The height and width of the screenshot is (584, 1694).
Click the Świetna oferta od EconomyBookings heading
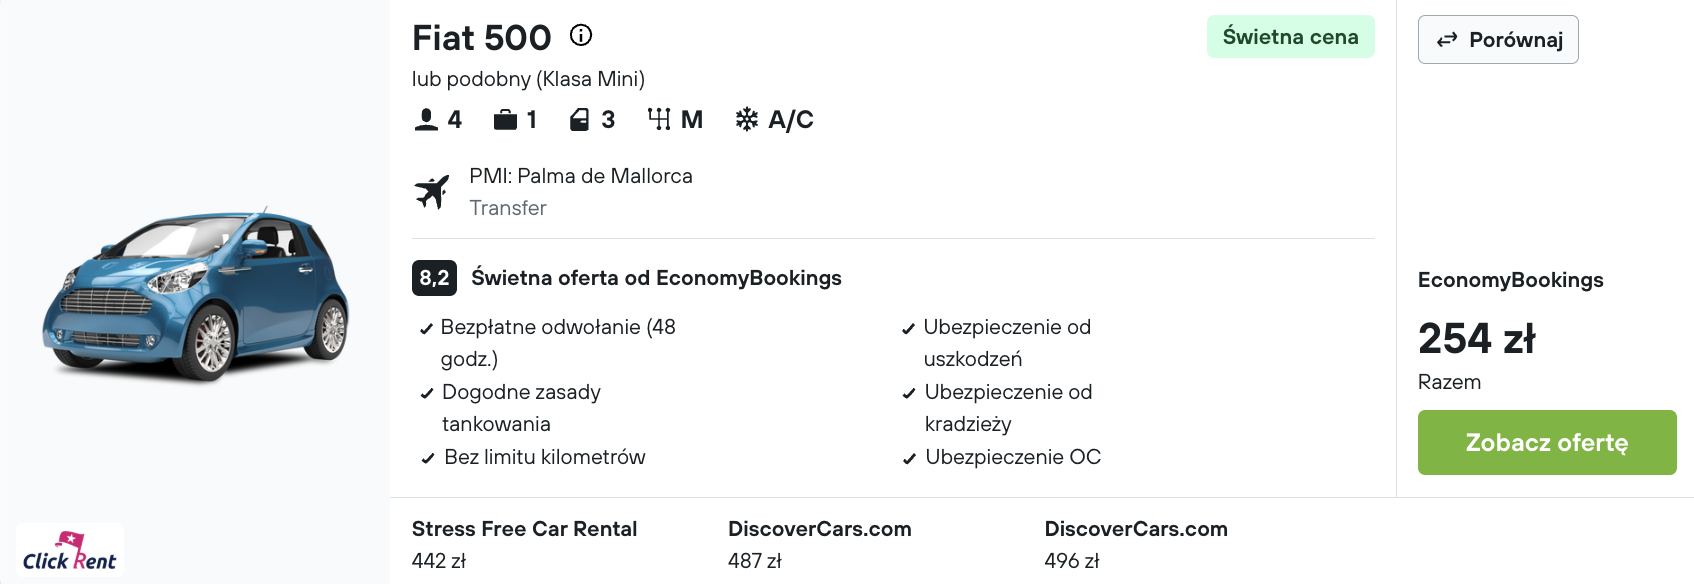[656, 278]
